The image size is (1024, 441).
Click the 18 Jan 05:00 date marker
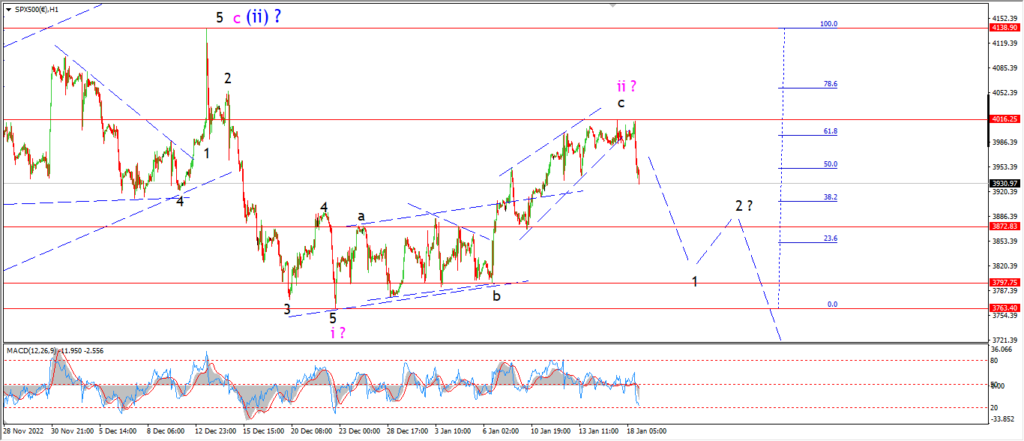[x=646, y=432]
